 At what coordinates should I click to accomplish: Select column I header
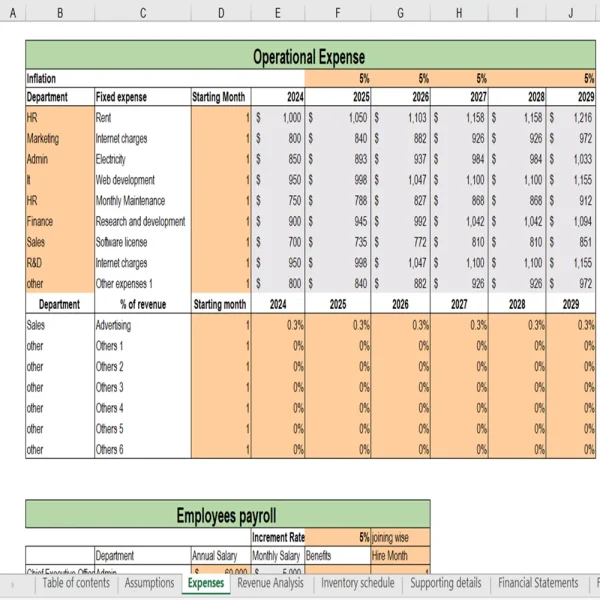[x=517, y=13]
